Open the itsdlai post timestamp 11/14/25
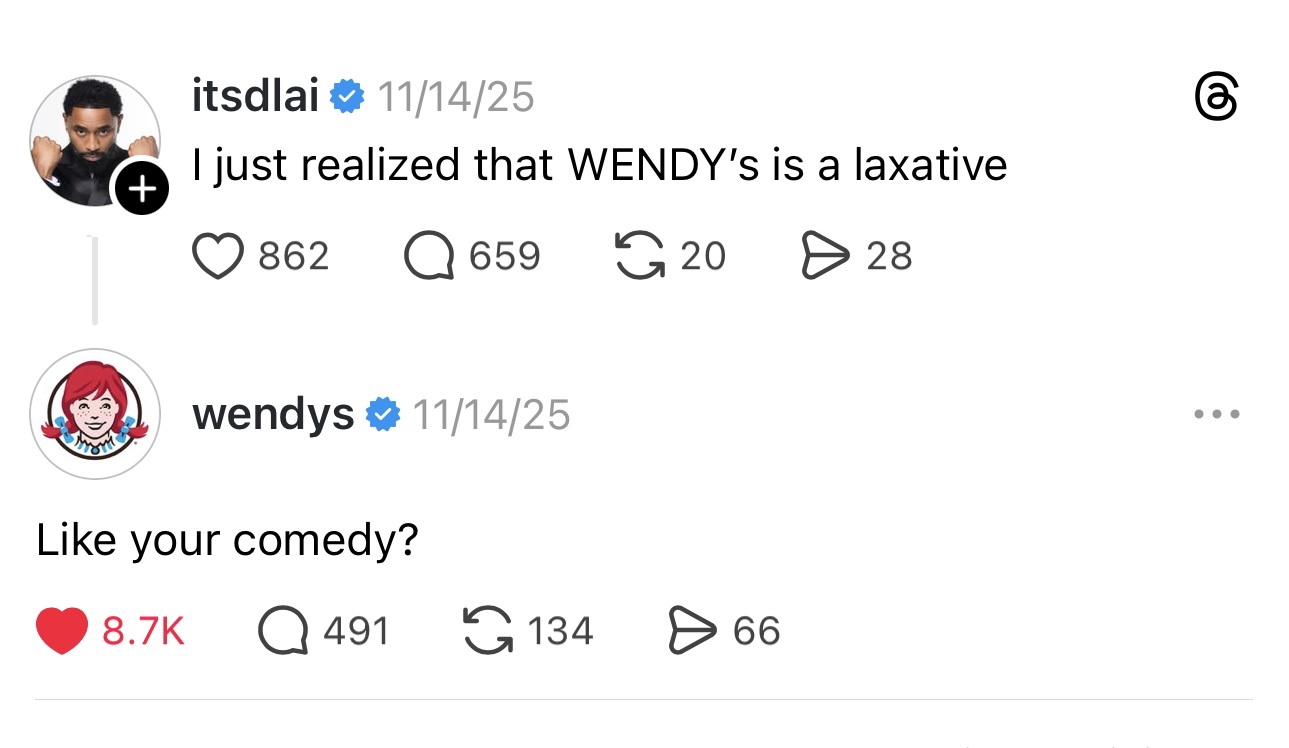Screen dimensions: 1289x748 (455, 97)
